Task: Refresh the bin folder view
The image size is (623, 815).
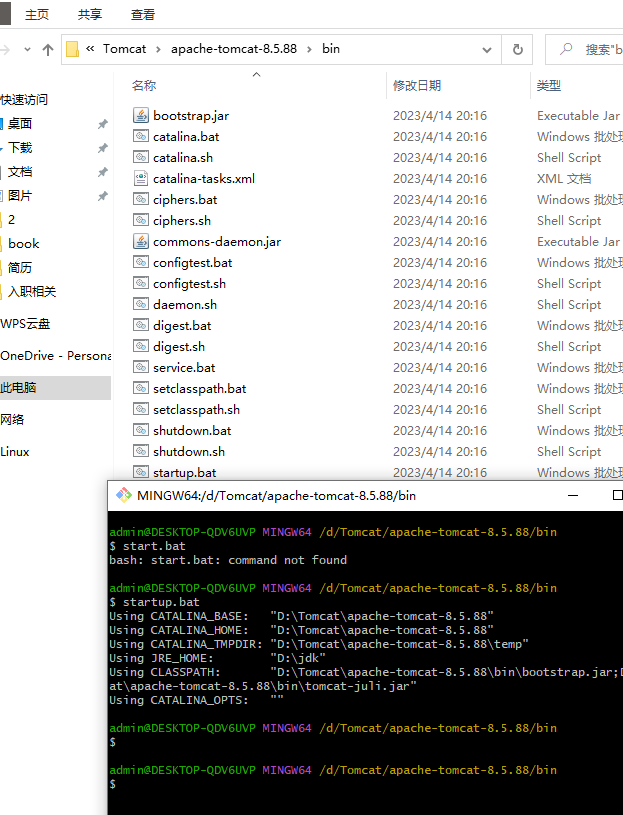Action: pos(518,49)
